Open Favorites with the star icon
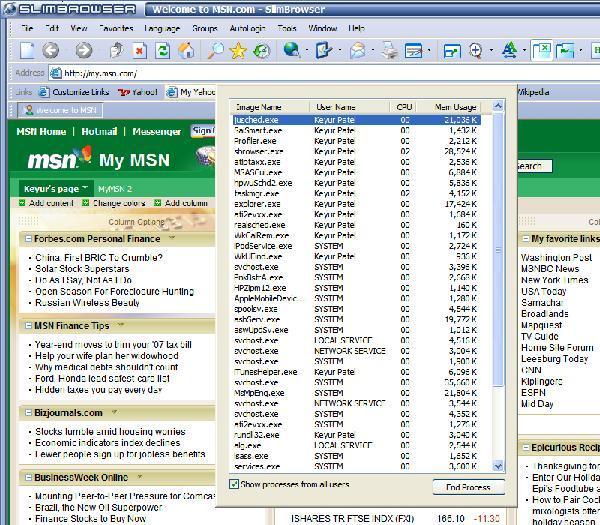600x525 pixels. (237, 50)
